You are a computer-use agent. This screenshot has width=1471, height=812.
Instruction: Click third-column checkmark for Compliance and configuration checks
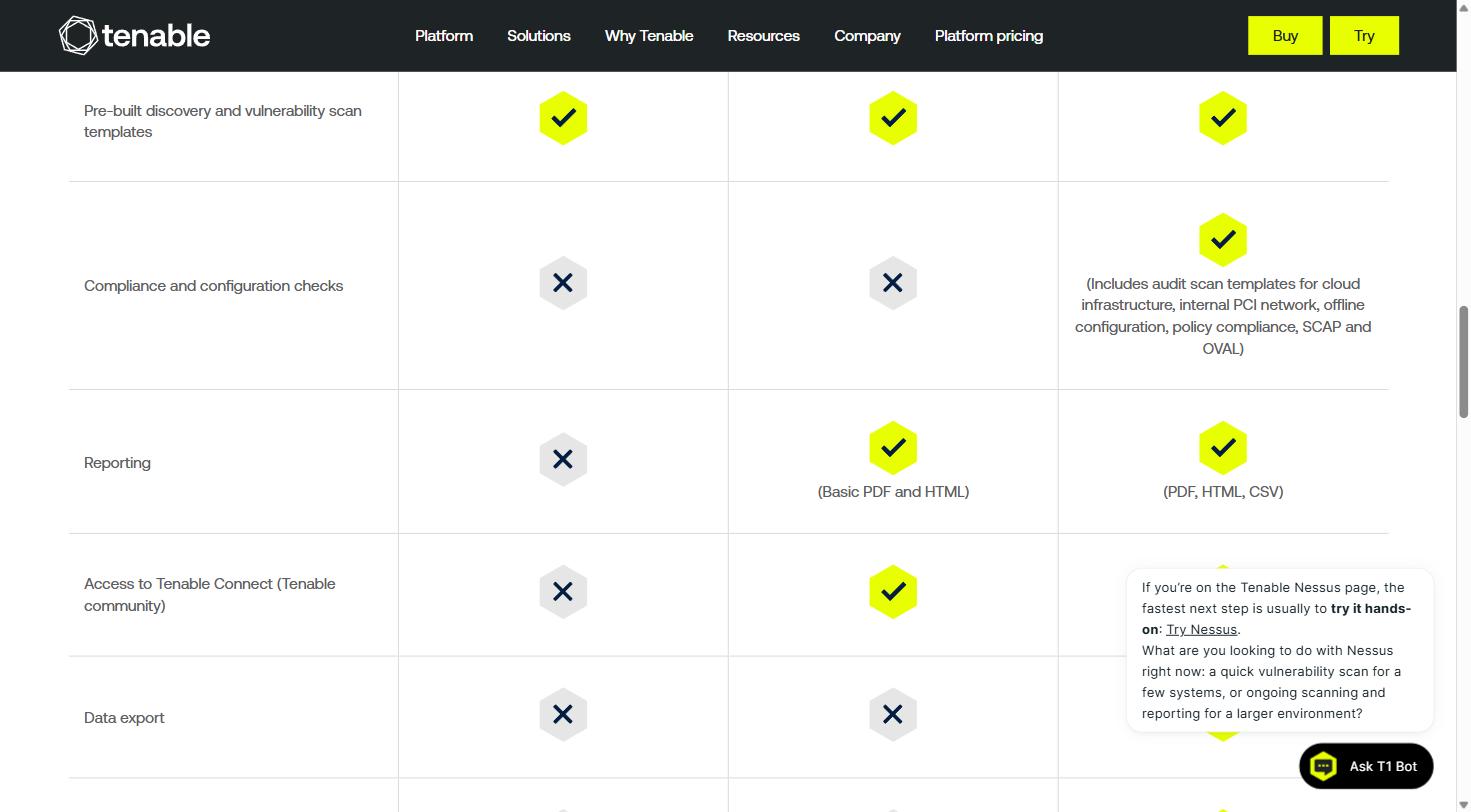pos(1223,240)
